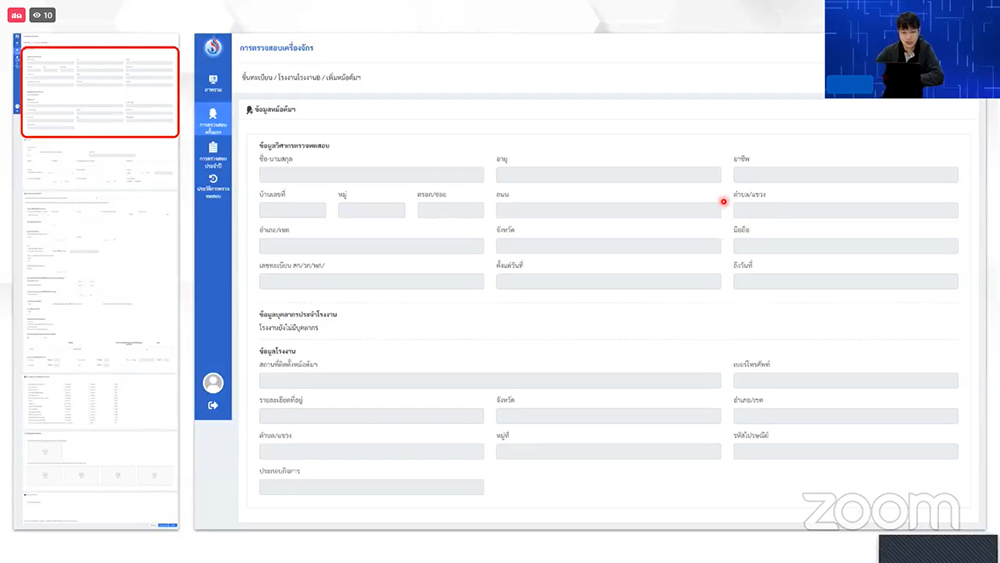Click the logout icon below the avatar
Viewport: 1000px width, 563px height.
[213, 405]
